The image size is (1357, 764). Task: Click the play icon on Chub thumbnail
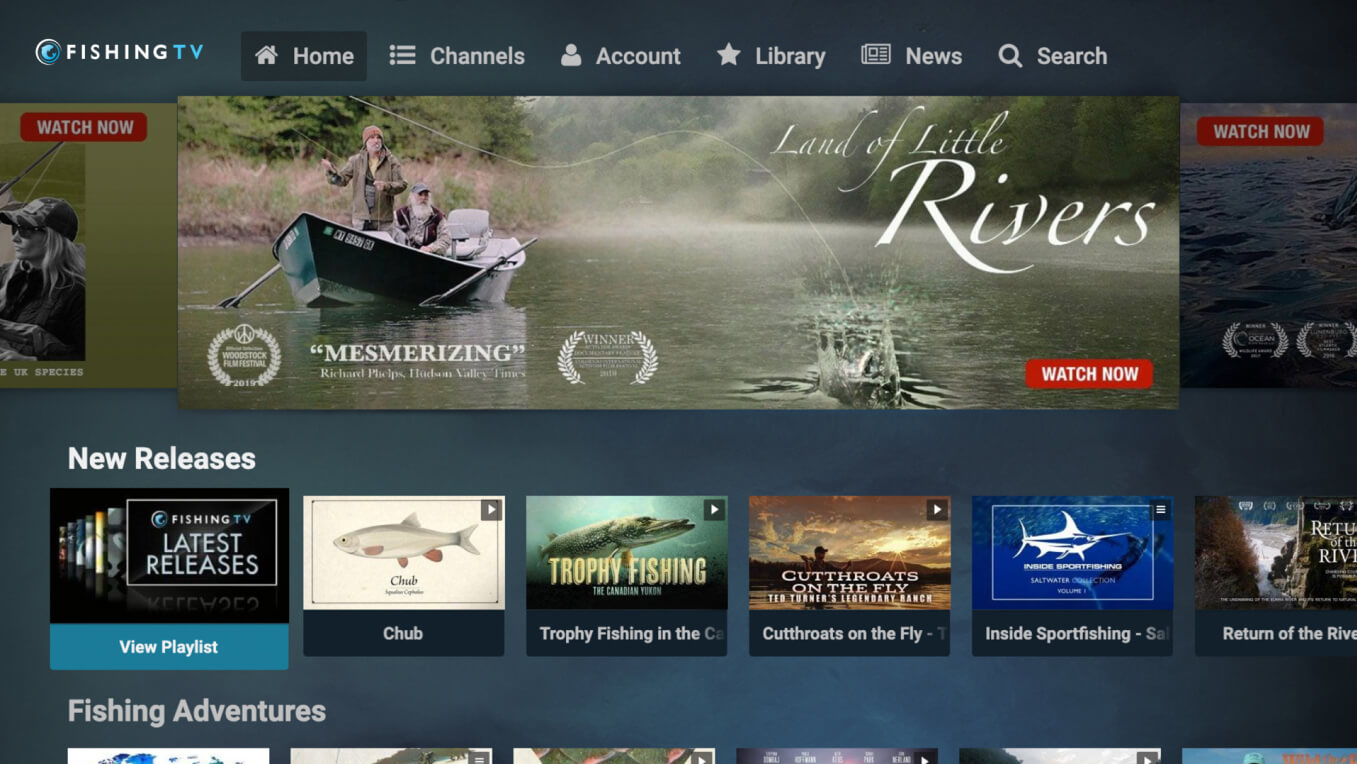(x=490, y=509)
